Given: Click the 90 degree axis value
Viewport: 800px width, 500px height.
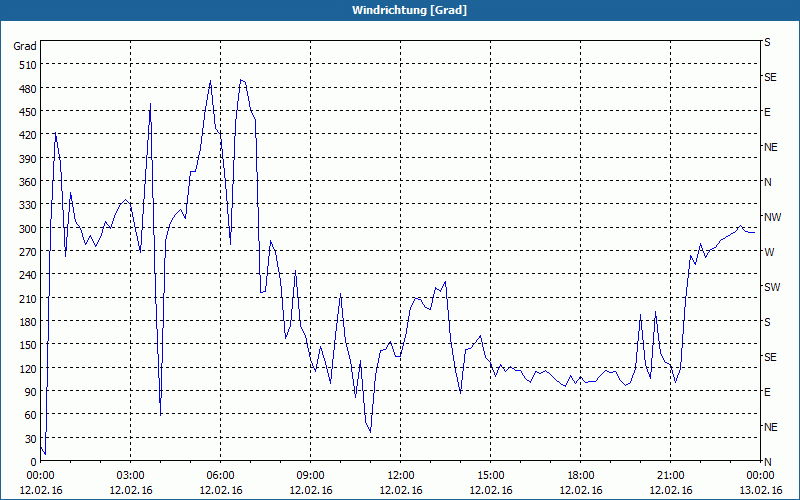Looking at the screenshot, I should 31,392.
